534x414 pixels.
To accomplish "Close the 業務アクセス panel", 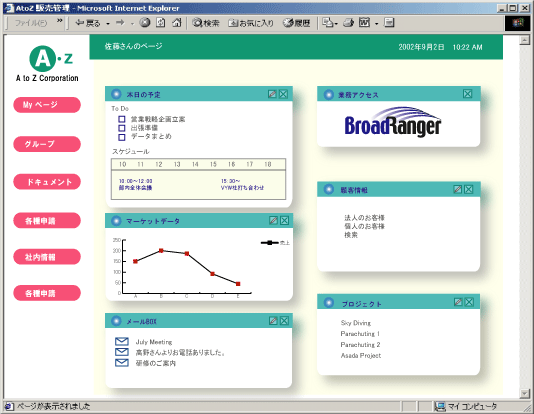I will [468, 94].
